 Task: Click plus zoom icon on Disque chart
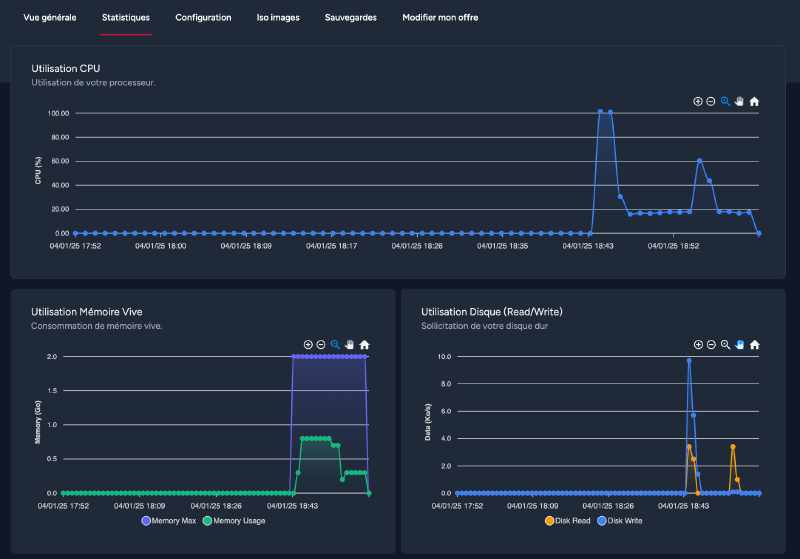[698, 344]
